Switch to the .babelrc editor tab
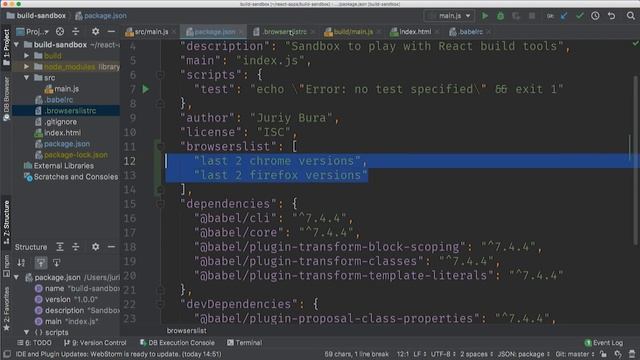The image size is (640, 360). coord(469,31)
